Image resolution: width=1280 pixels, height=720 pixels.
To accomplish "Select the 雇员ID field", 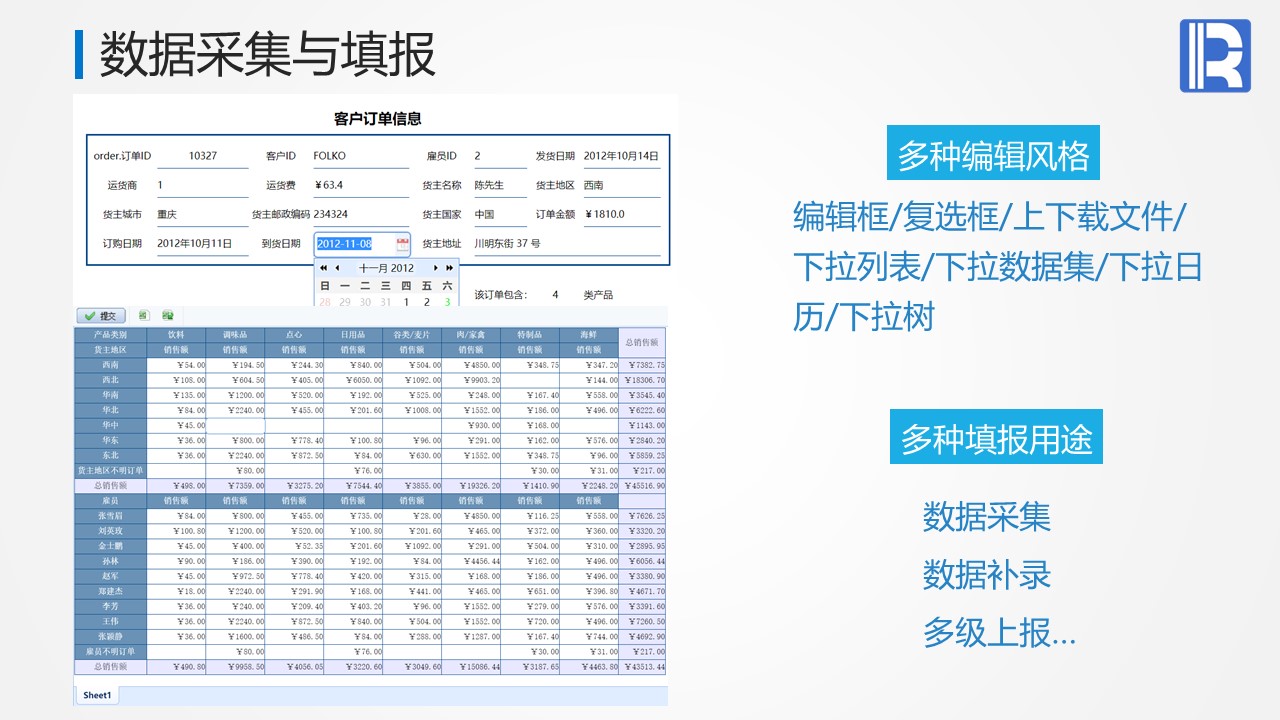I will point(499,156).
